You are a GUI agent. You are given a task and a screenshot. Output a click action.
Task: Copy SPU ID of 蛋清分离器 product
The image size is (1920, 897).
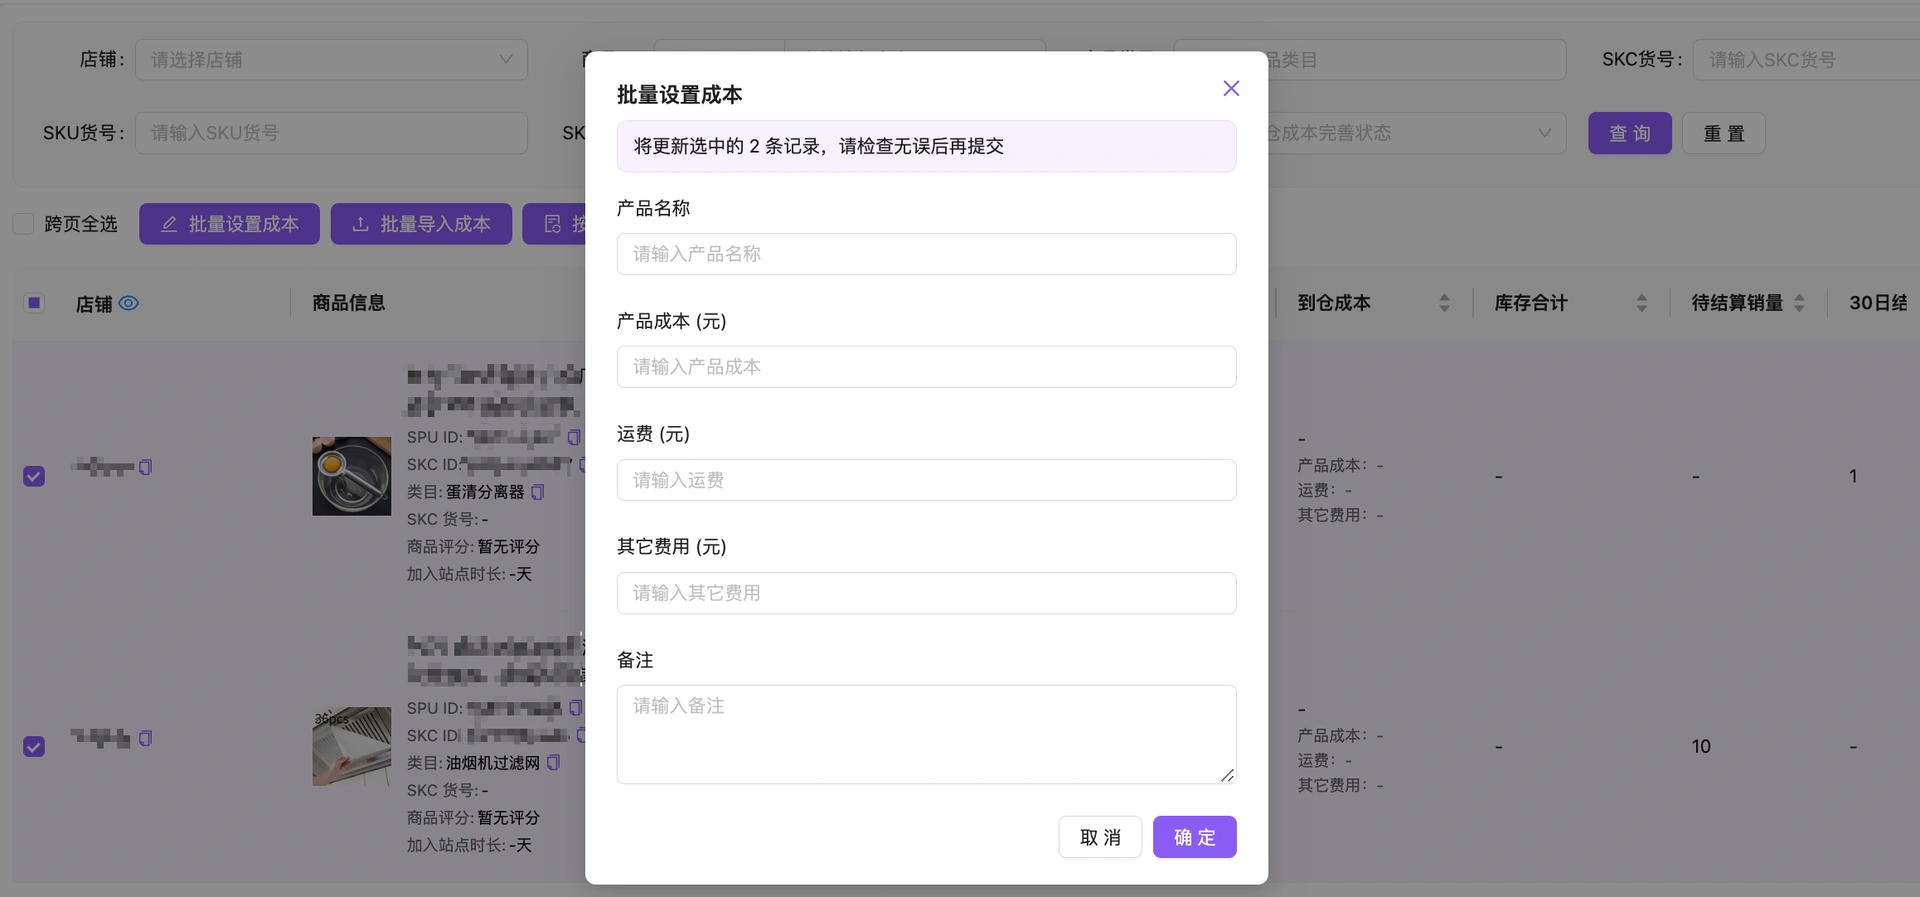[x=574, y=437]
